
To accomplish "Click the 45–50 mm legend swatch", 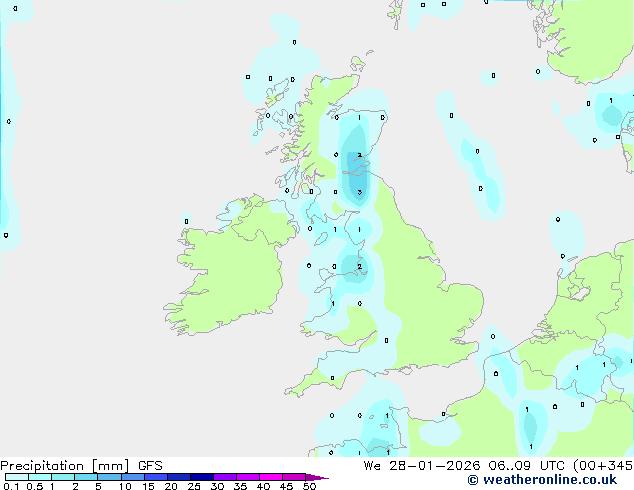I will 294,477.
